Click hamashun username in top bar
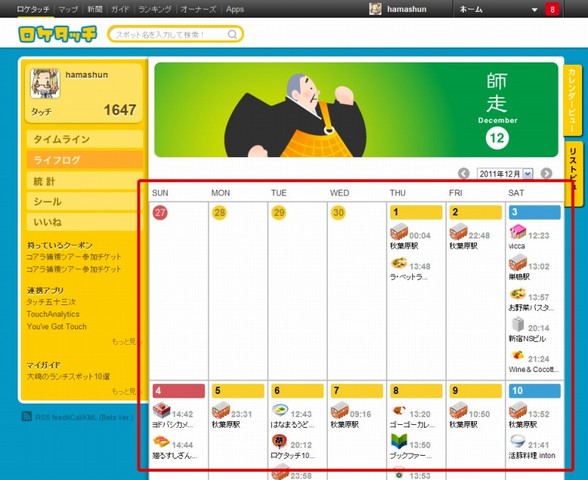This screenshot has height=480, width=588. coord(406,9)
